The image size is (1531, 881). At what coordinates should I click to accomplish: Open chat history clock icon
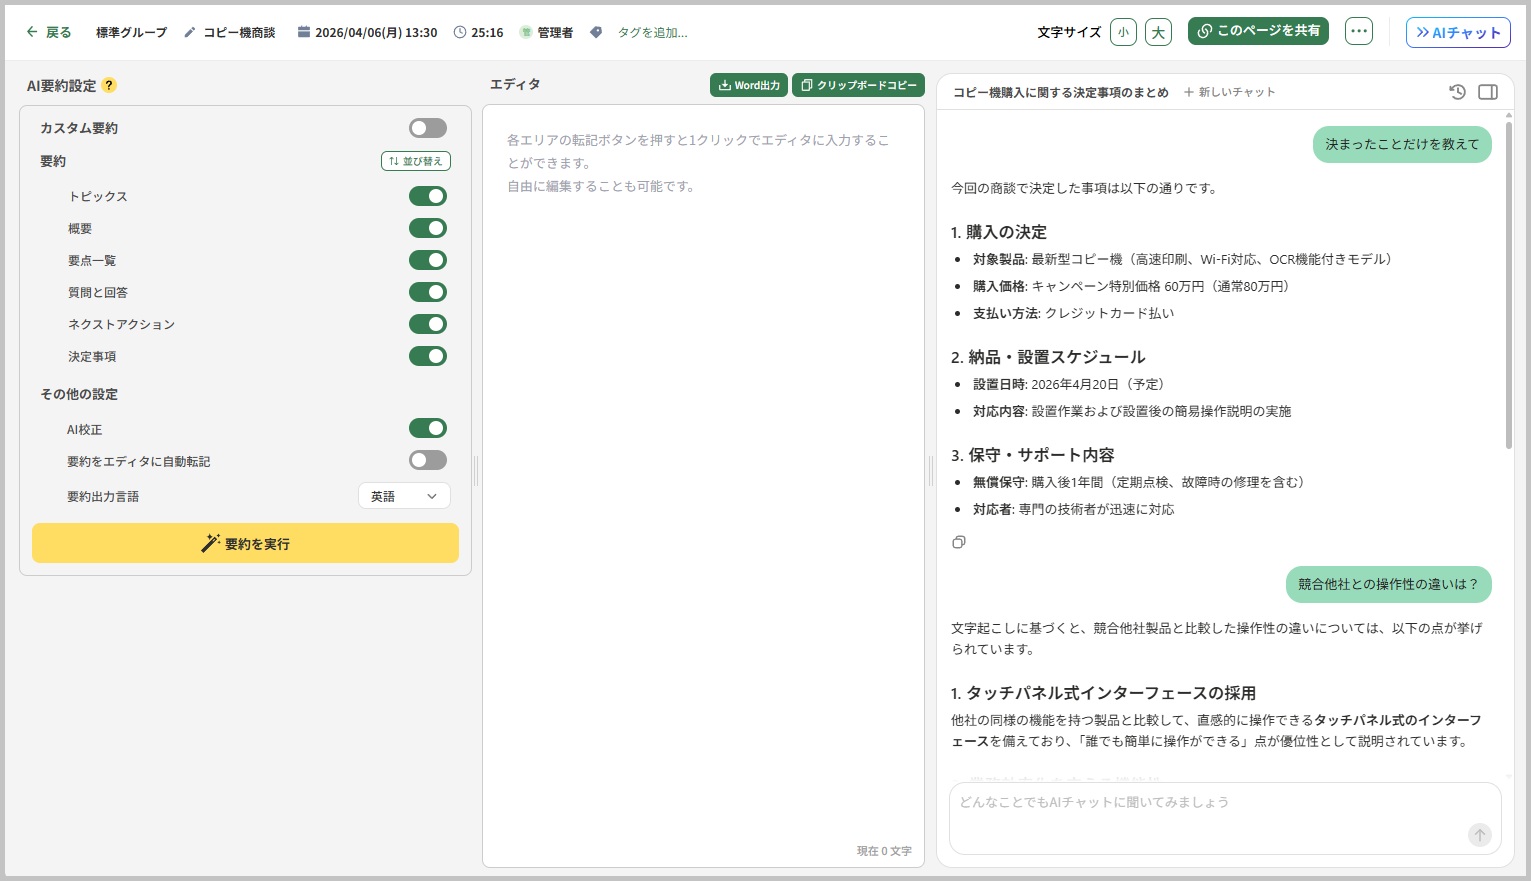coord(1457,92)
